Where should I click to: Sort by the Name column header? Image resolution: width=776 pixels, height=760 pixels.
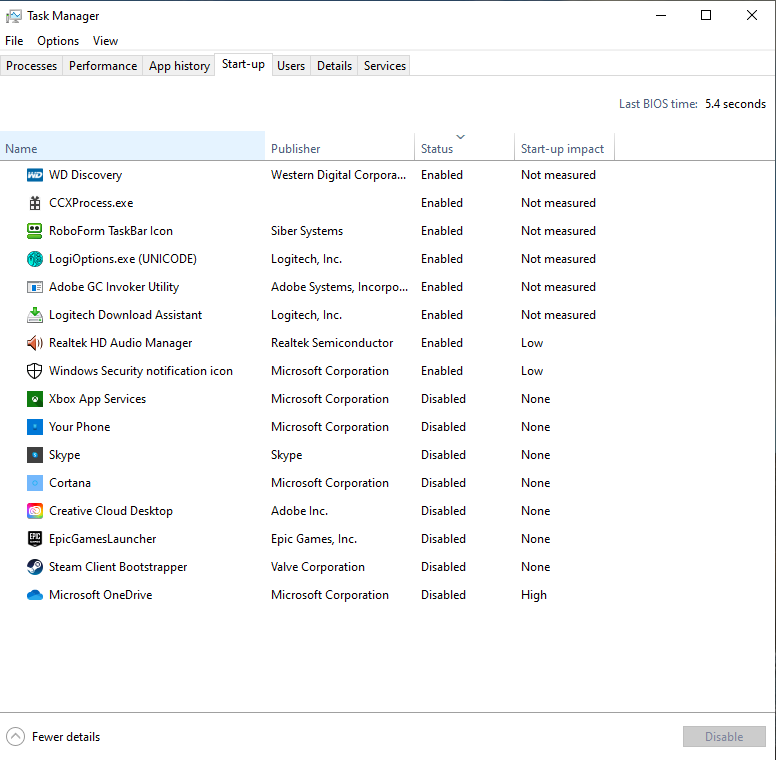pyautogui.click(x=132, y=146)
